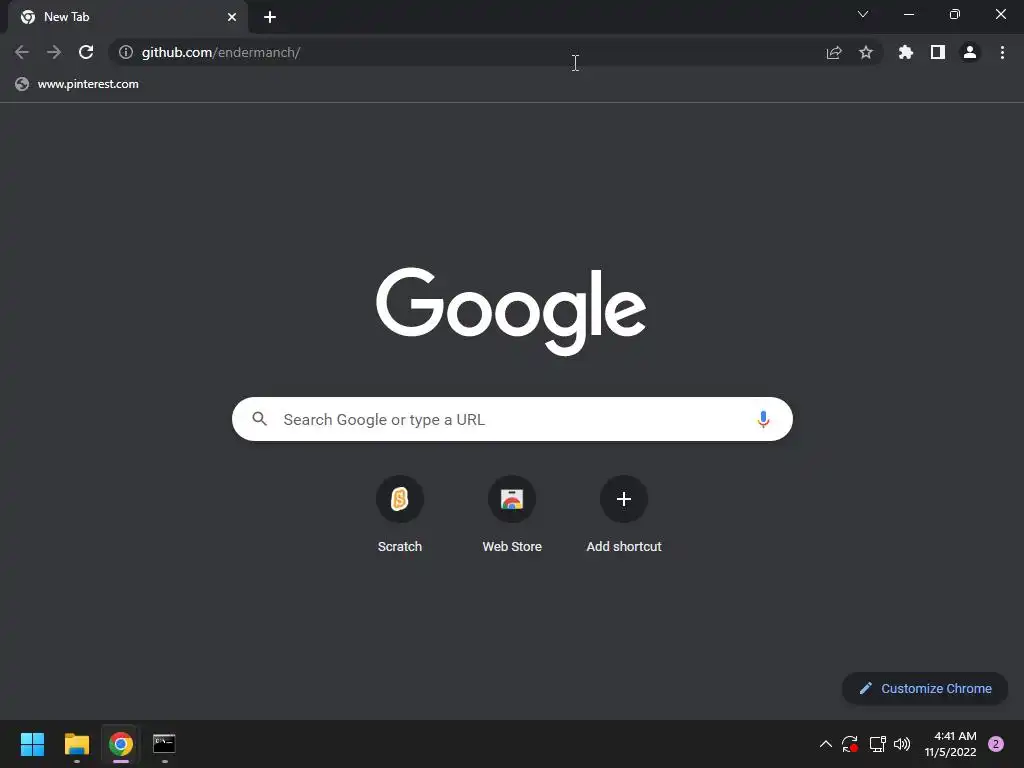Open Chrome's three-dot menu
The height and width of the screenshot is (768, 1024).
coord(1002,52)
